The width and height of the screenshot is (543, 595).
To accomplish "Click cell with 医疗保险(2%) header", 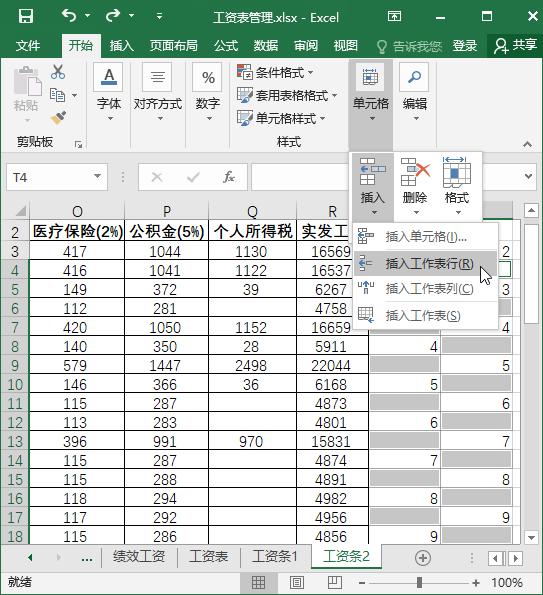I will (x=77, y=231).
